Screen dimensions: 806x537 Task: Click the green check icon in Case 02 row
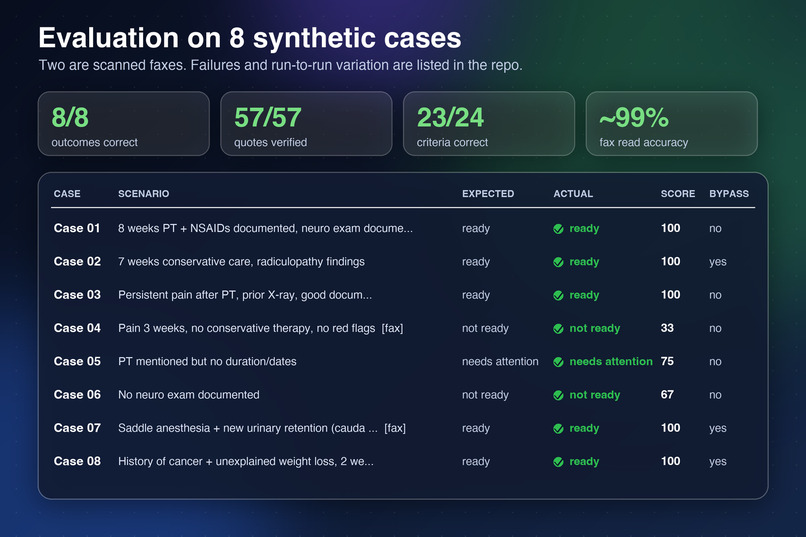[558, 262]
